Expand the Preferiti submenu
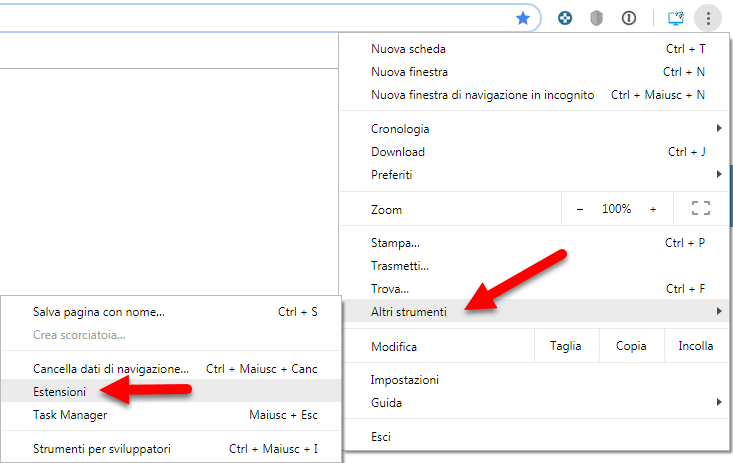This screenshot has height=463, width=733. (534, 174)
